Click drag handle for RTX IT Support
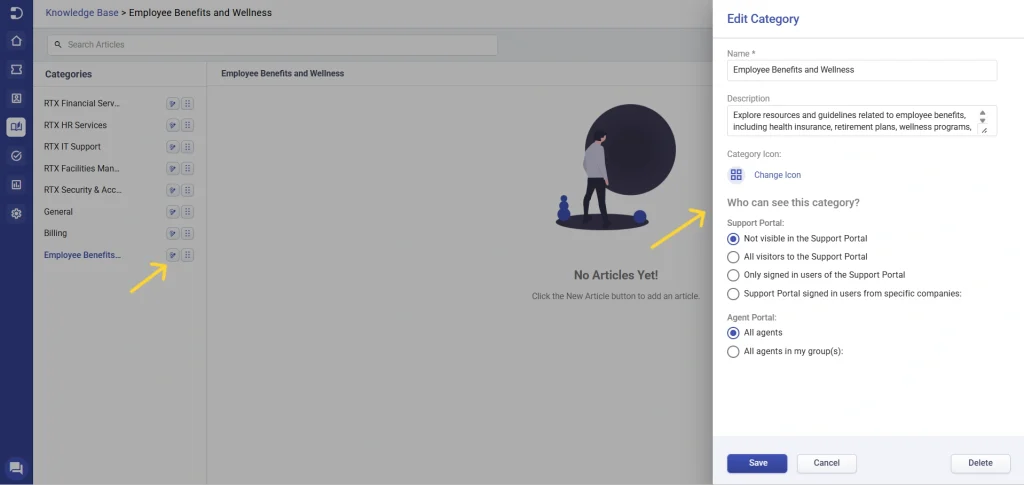1024x485 pixels. click(x=187, y=147)
